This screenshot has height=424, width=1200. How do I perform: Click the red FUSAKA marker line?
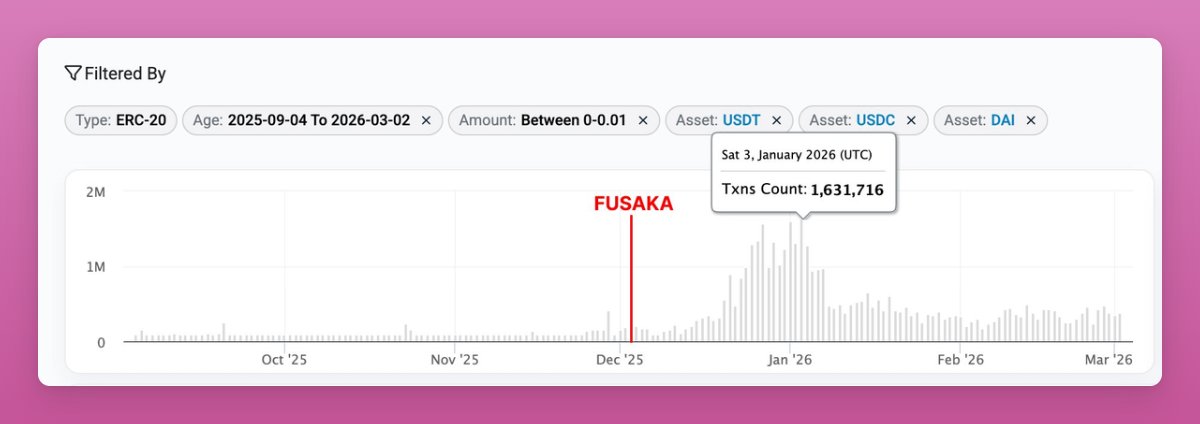tap(631, 280)
